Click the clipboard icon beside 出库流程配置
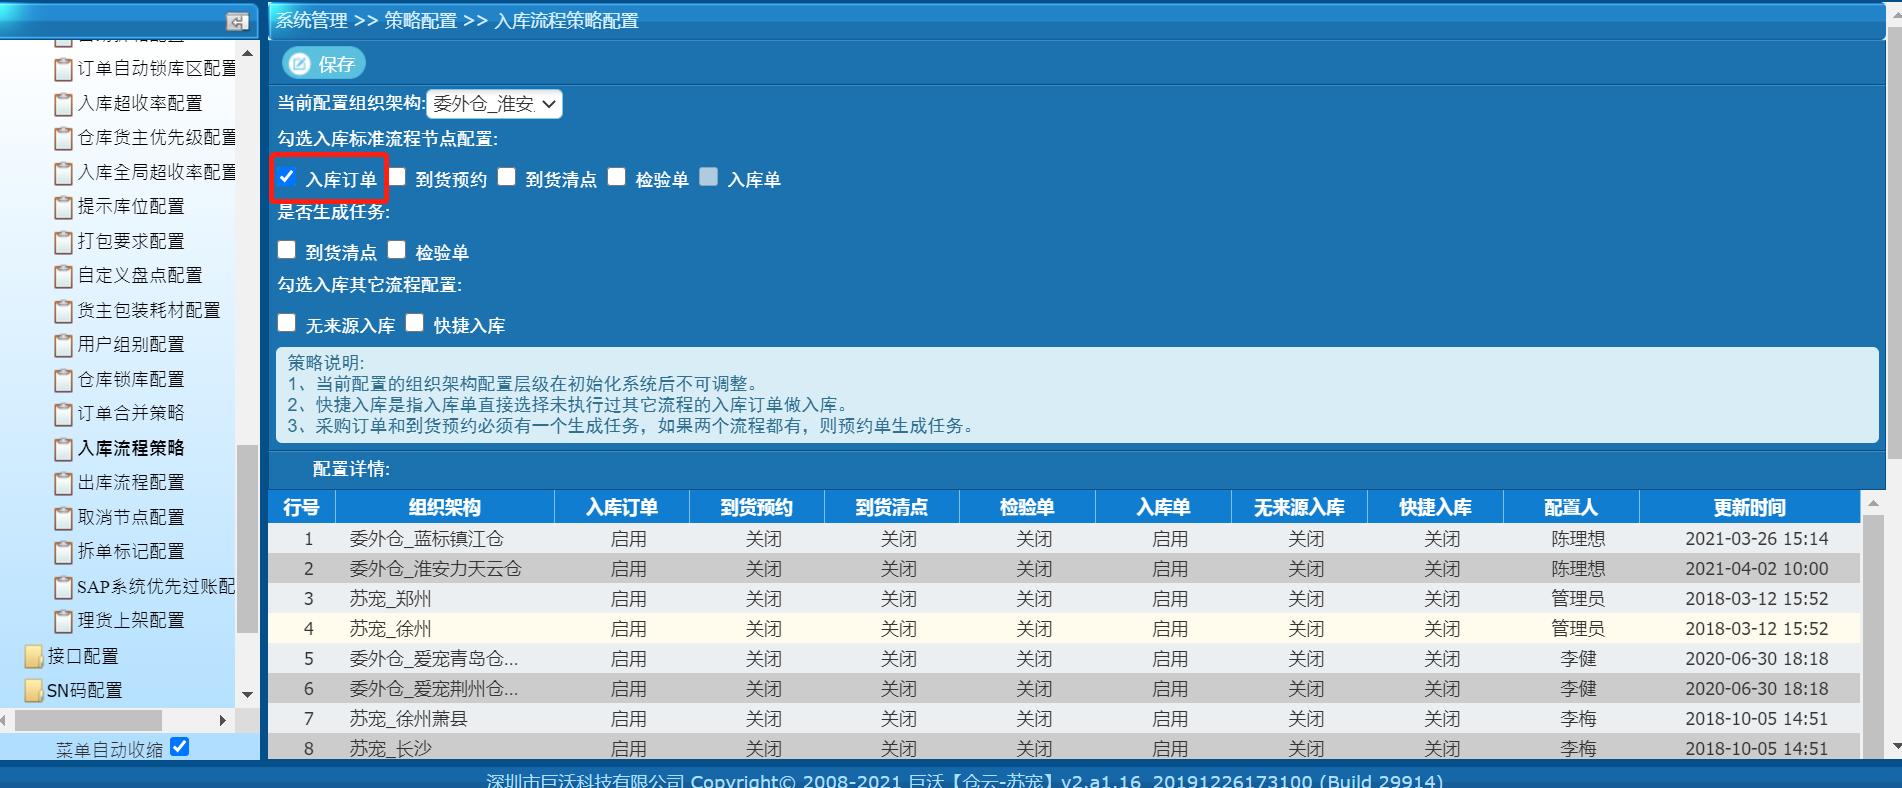Viewport: 1902px width, 788px height. pyautogui.click(x=63, y=483)
